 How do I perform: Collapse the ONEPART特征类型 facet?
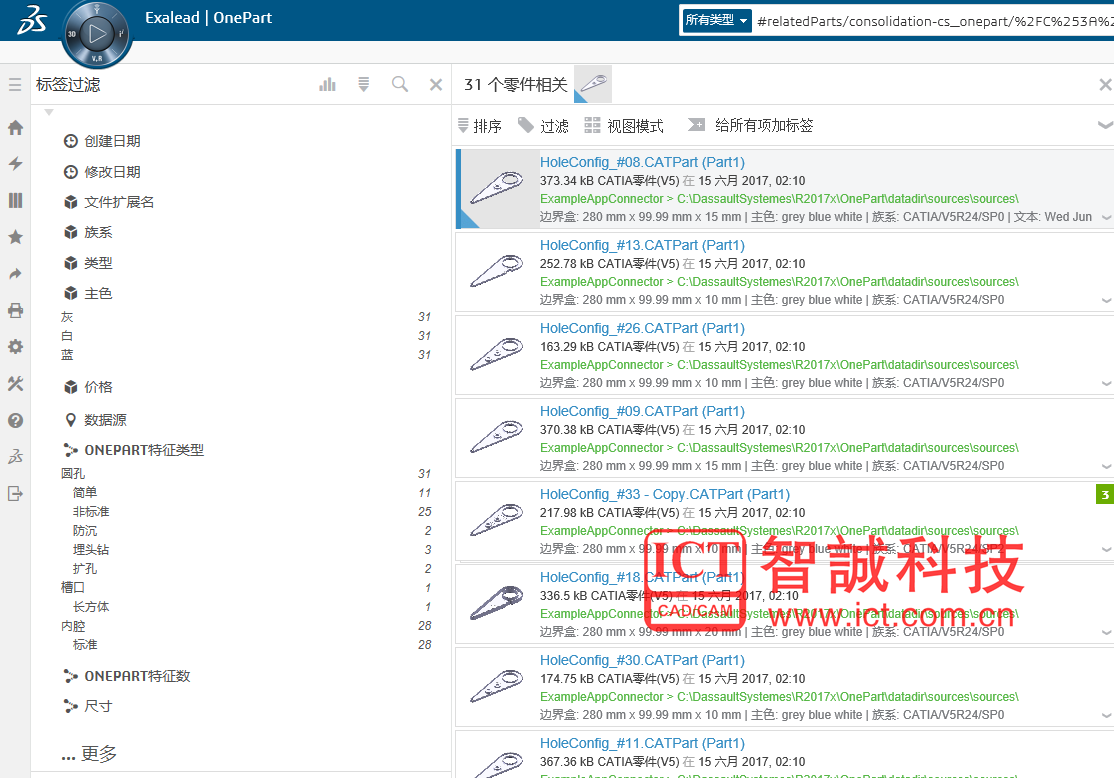pyautogui.click(x=133, y=450)
